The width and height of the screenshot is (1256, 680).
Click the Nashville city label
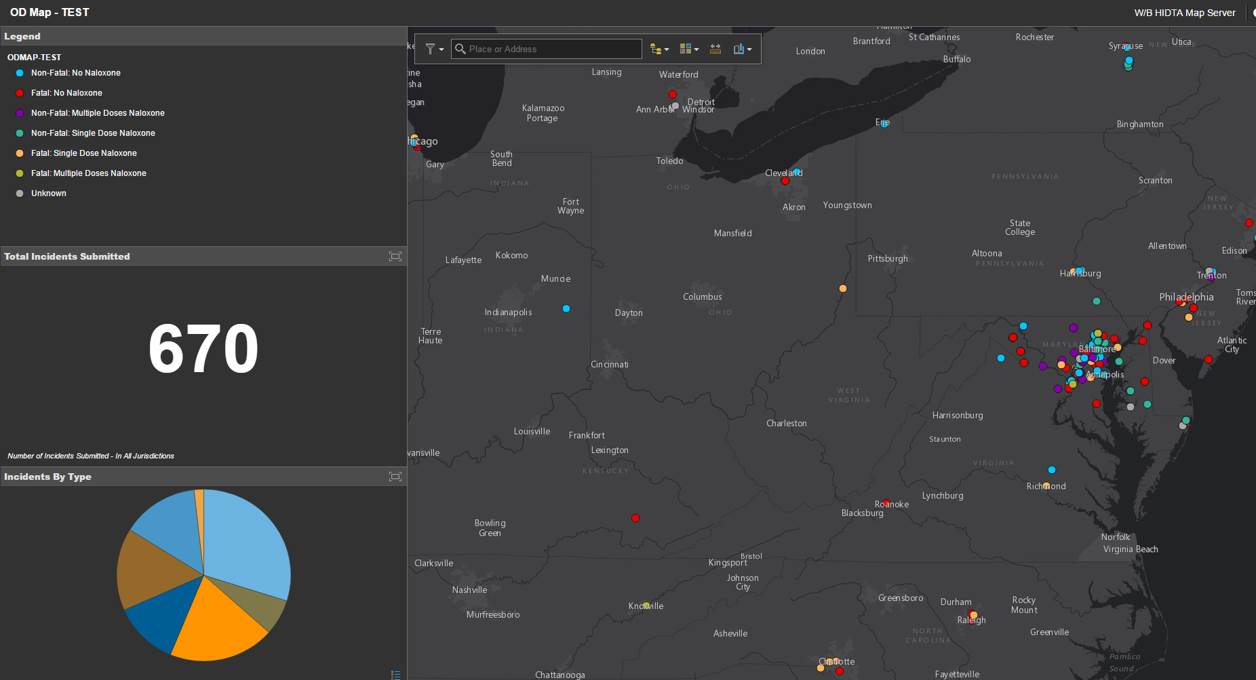[x=469, y=590]
